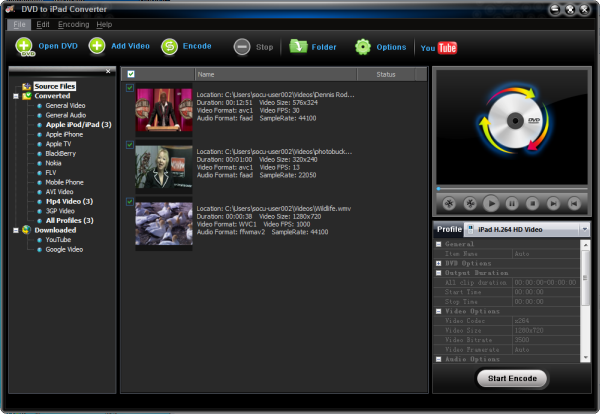Screen dimensions: 600x414
Task: Select the Dennis Rod video thumbnail
Action: coord(164,110)
